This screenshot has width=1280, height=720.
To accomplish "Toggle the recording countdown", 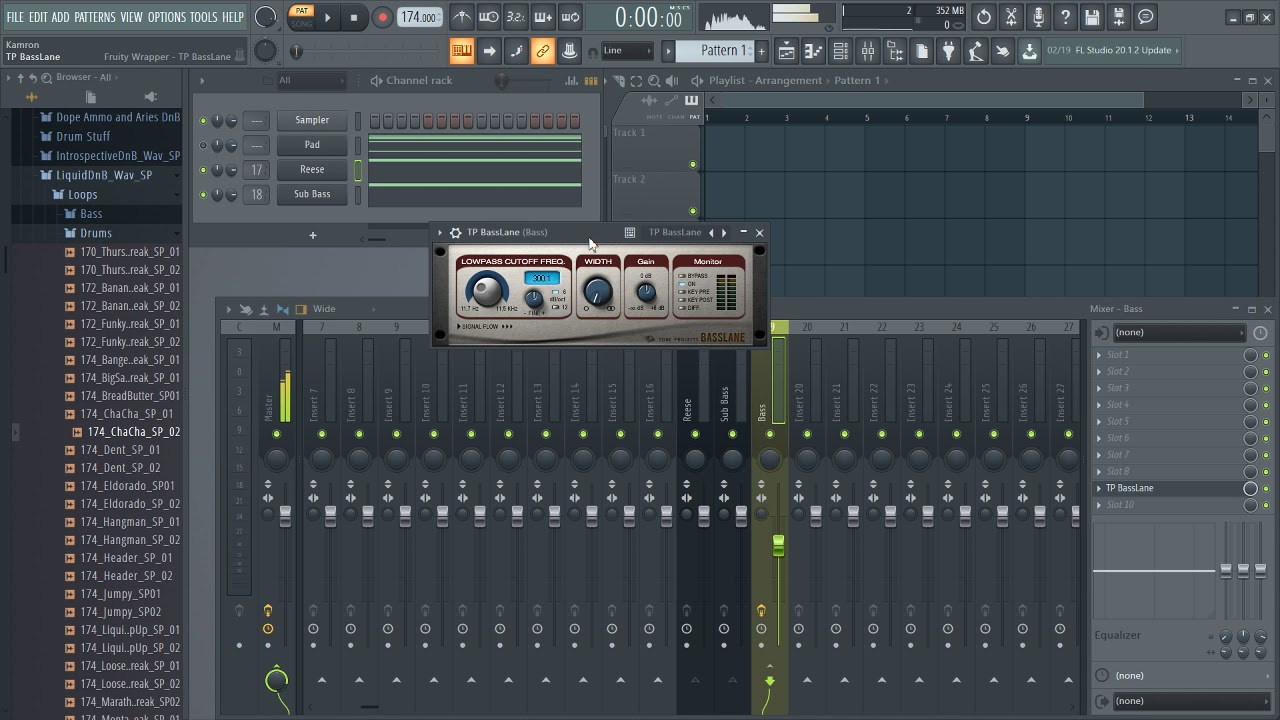I will 516,17.
